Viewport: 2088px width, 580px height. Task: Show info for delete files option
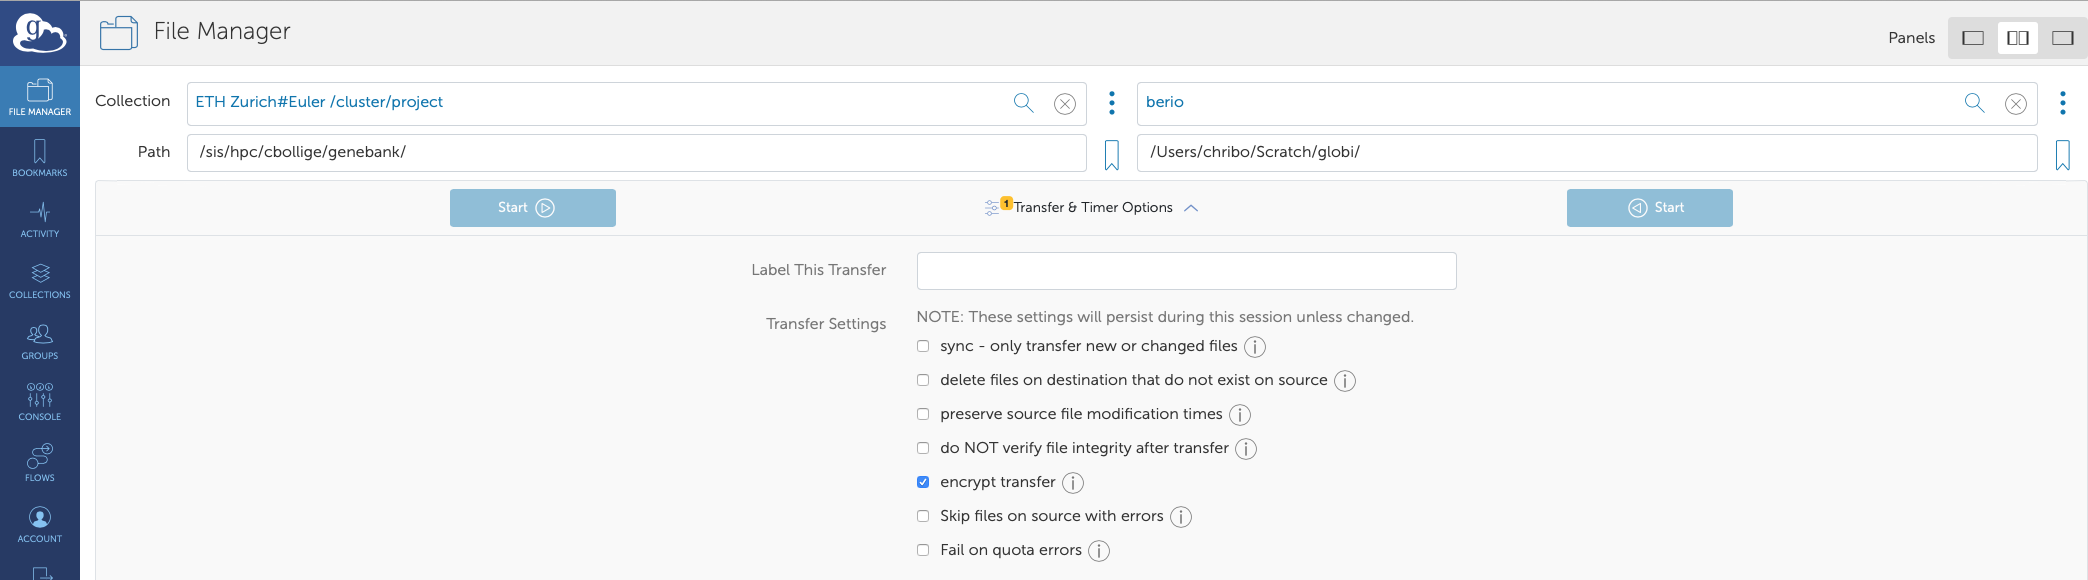click(1345, 381)
